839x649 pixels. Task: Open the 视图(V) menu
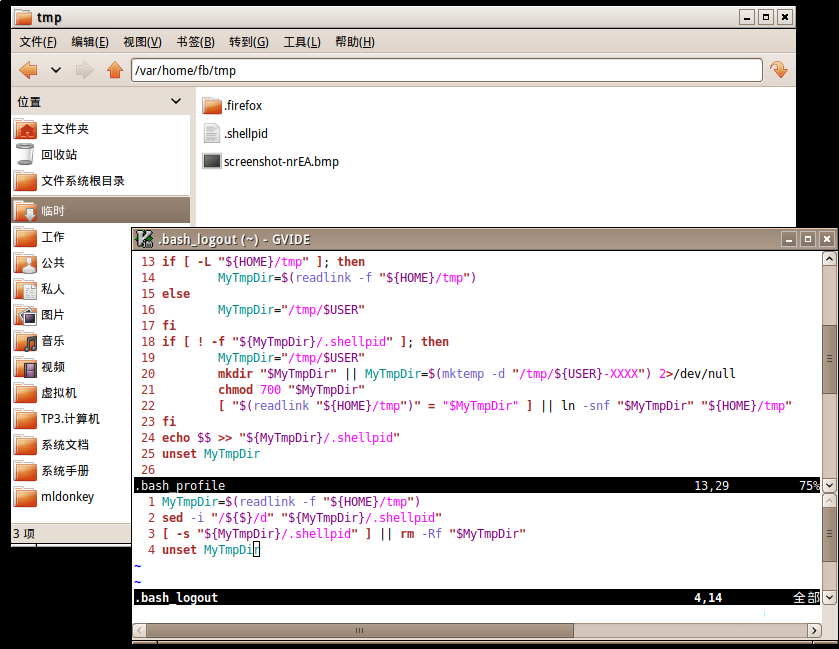tap(142, 42)
